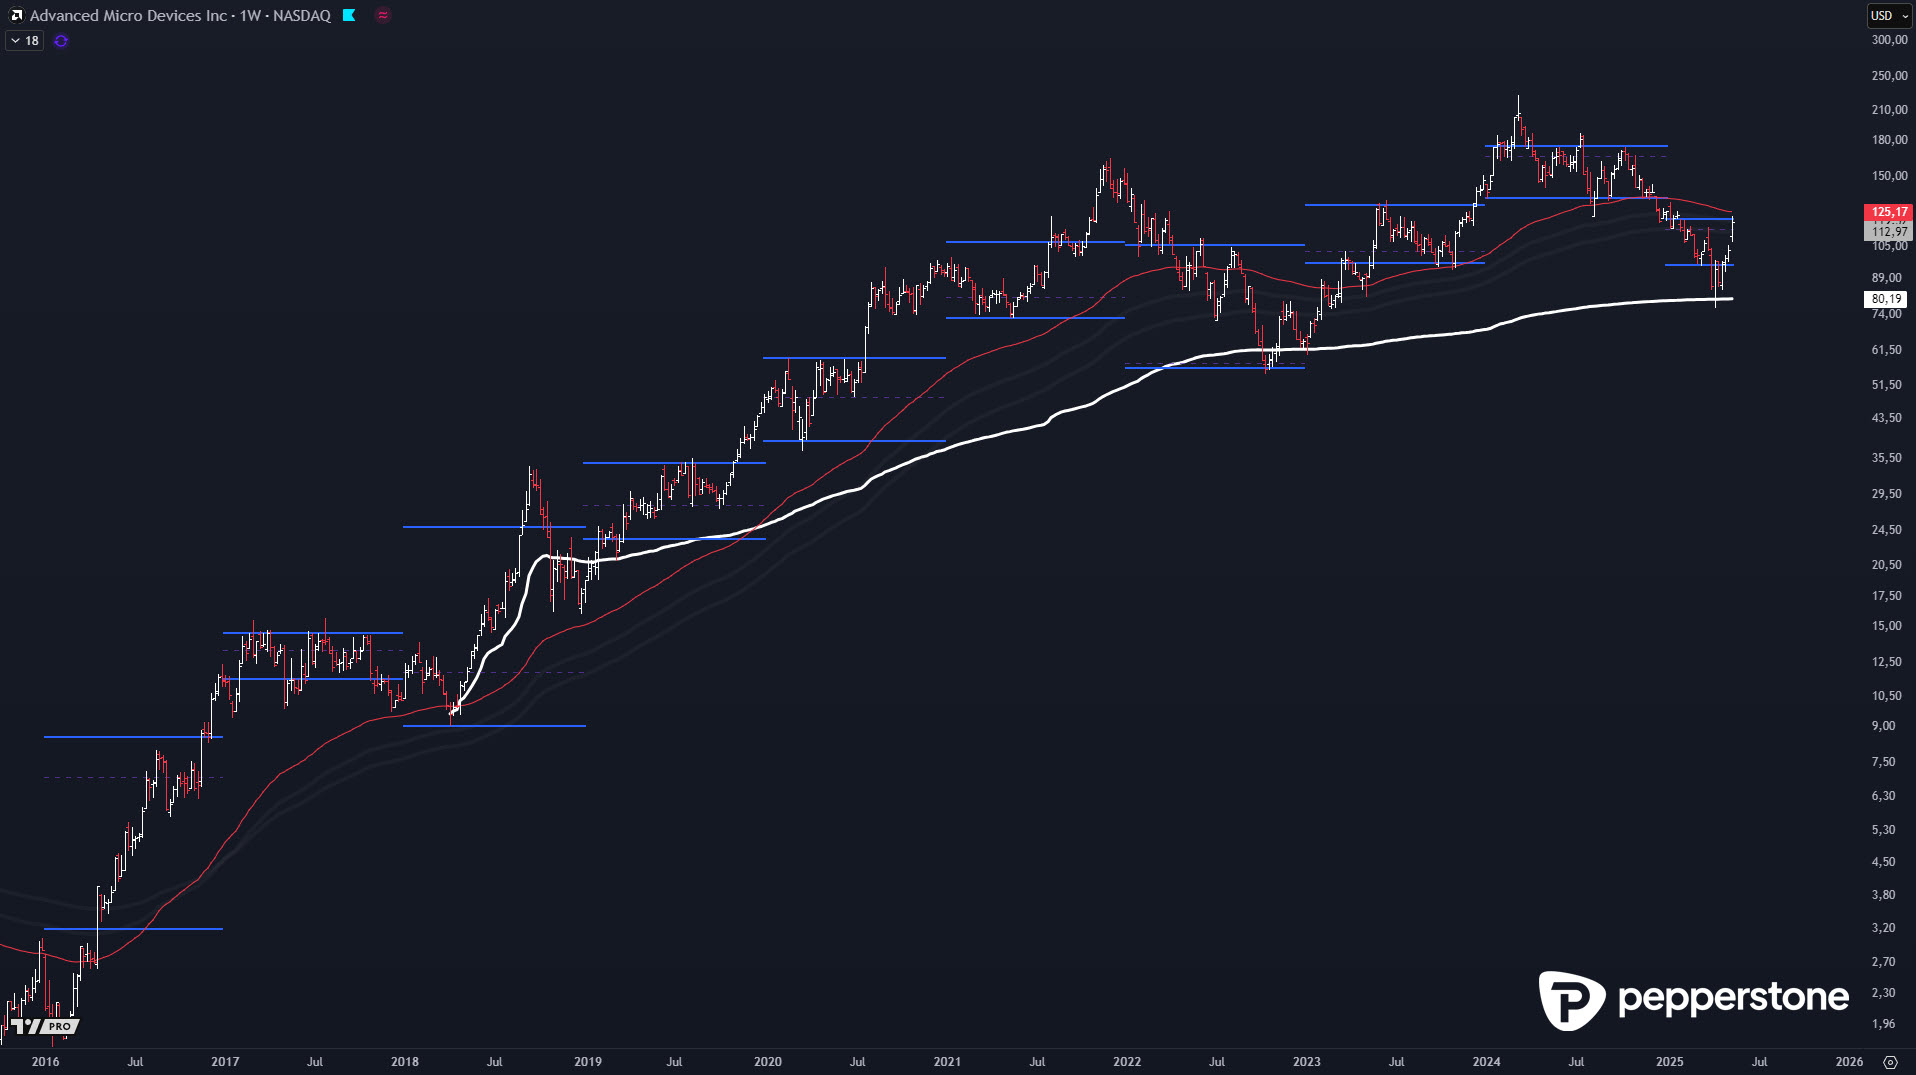Open the USD currency dropdown
Image resolution: width=1916 pixels, height=1075 pixels.
click(1889, 15)
